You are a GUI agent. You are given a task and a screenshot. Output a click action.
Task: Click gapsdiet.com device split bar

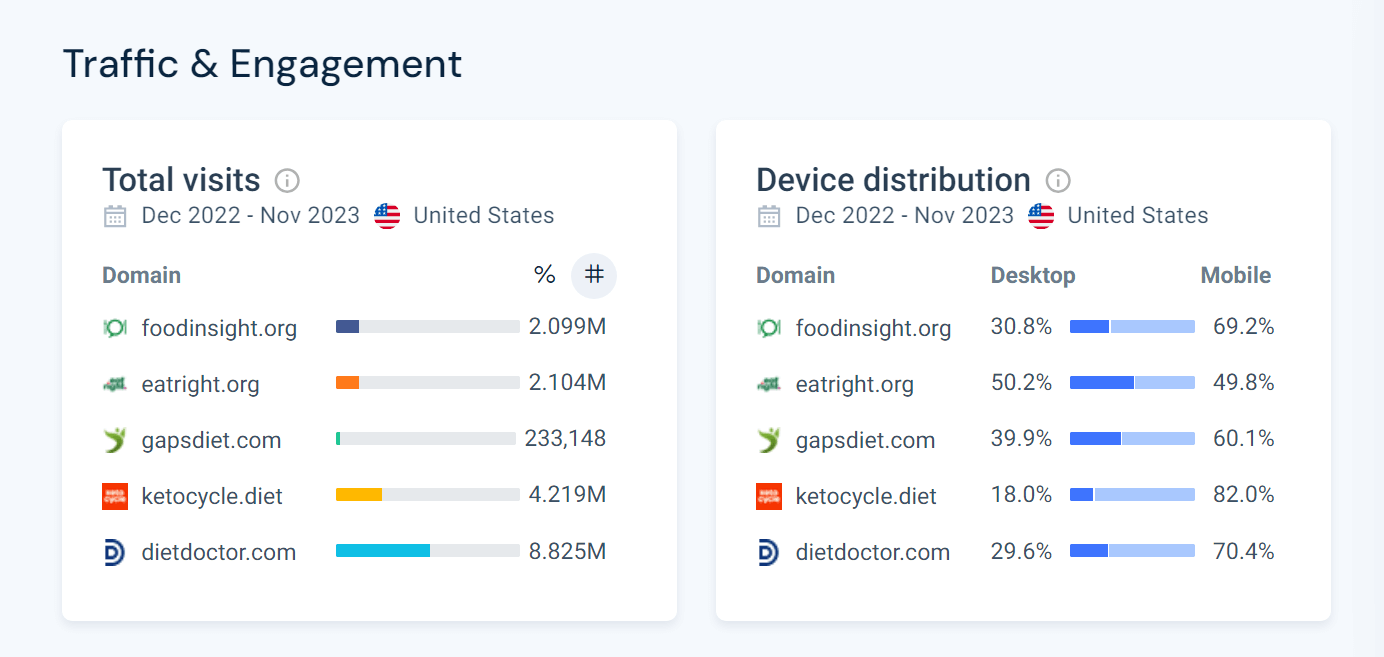(x=1132, y=438)
